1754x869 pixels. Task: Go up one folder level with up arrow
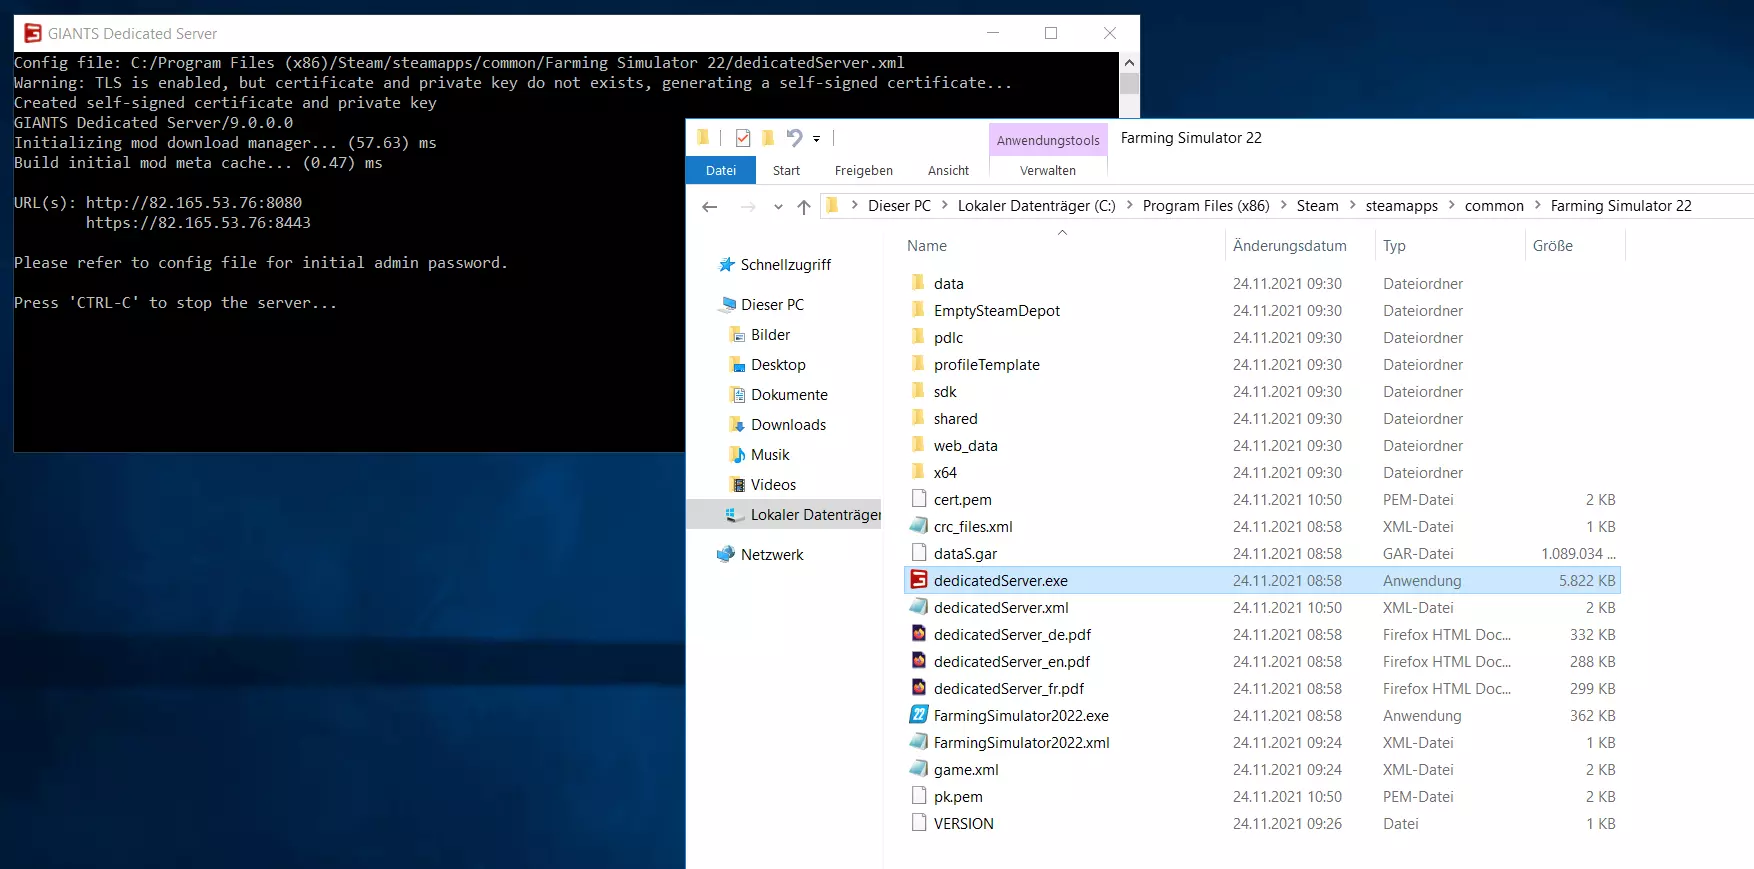click(804, 207)
